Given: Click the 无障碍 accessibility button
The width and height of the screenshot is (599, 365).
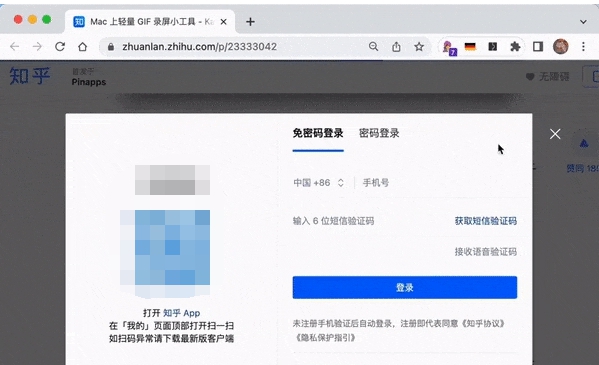Looking at the screenshot, I should point(548,77).
